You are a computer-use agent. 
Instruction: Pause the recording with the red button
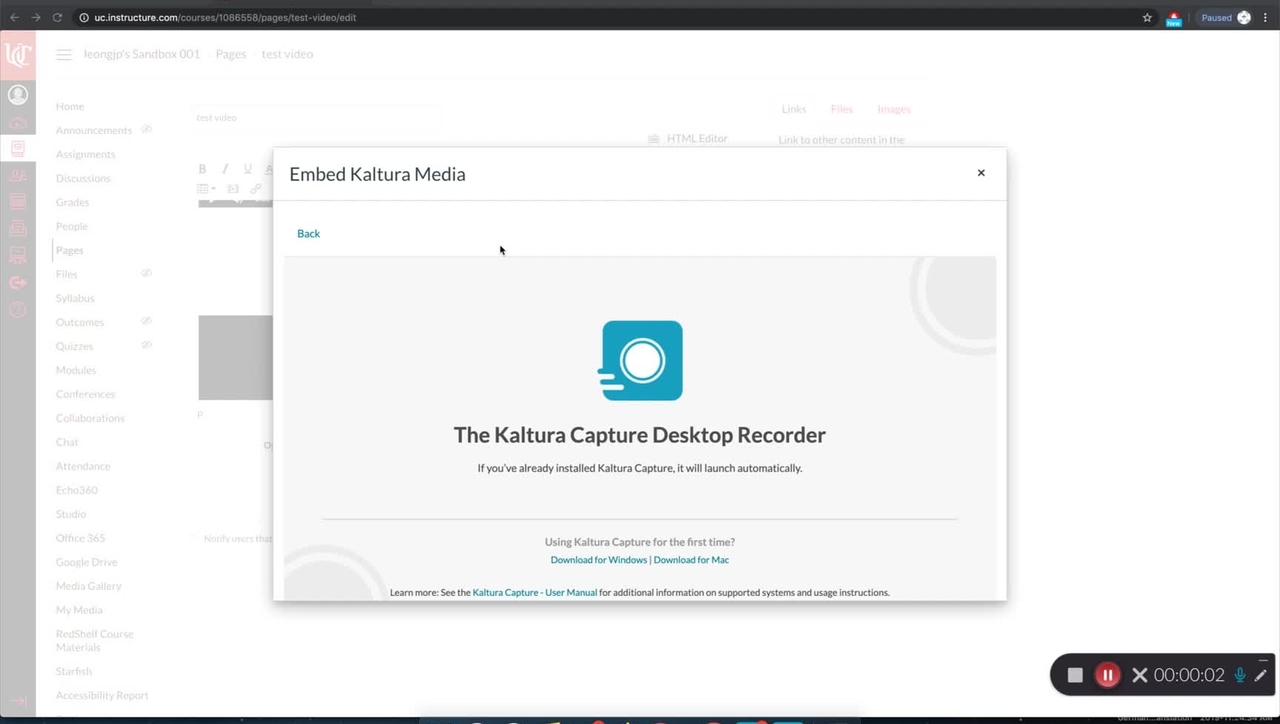click(1107, 675)
